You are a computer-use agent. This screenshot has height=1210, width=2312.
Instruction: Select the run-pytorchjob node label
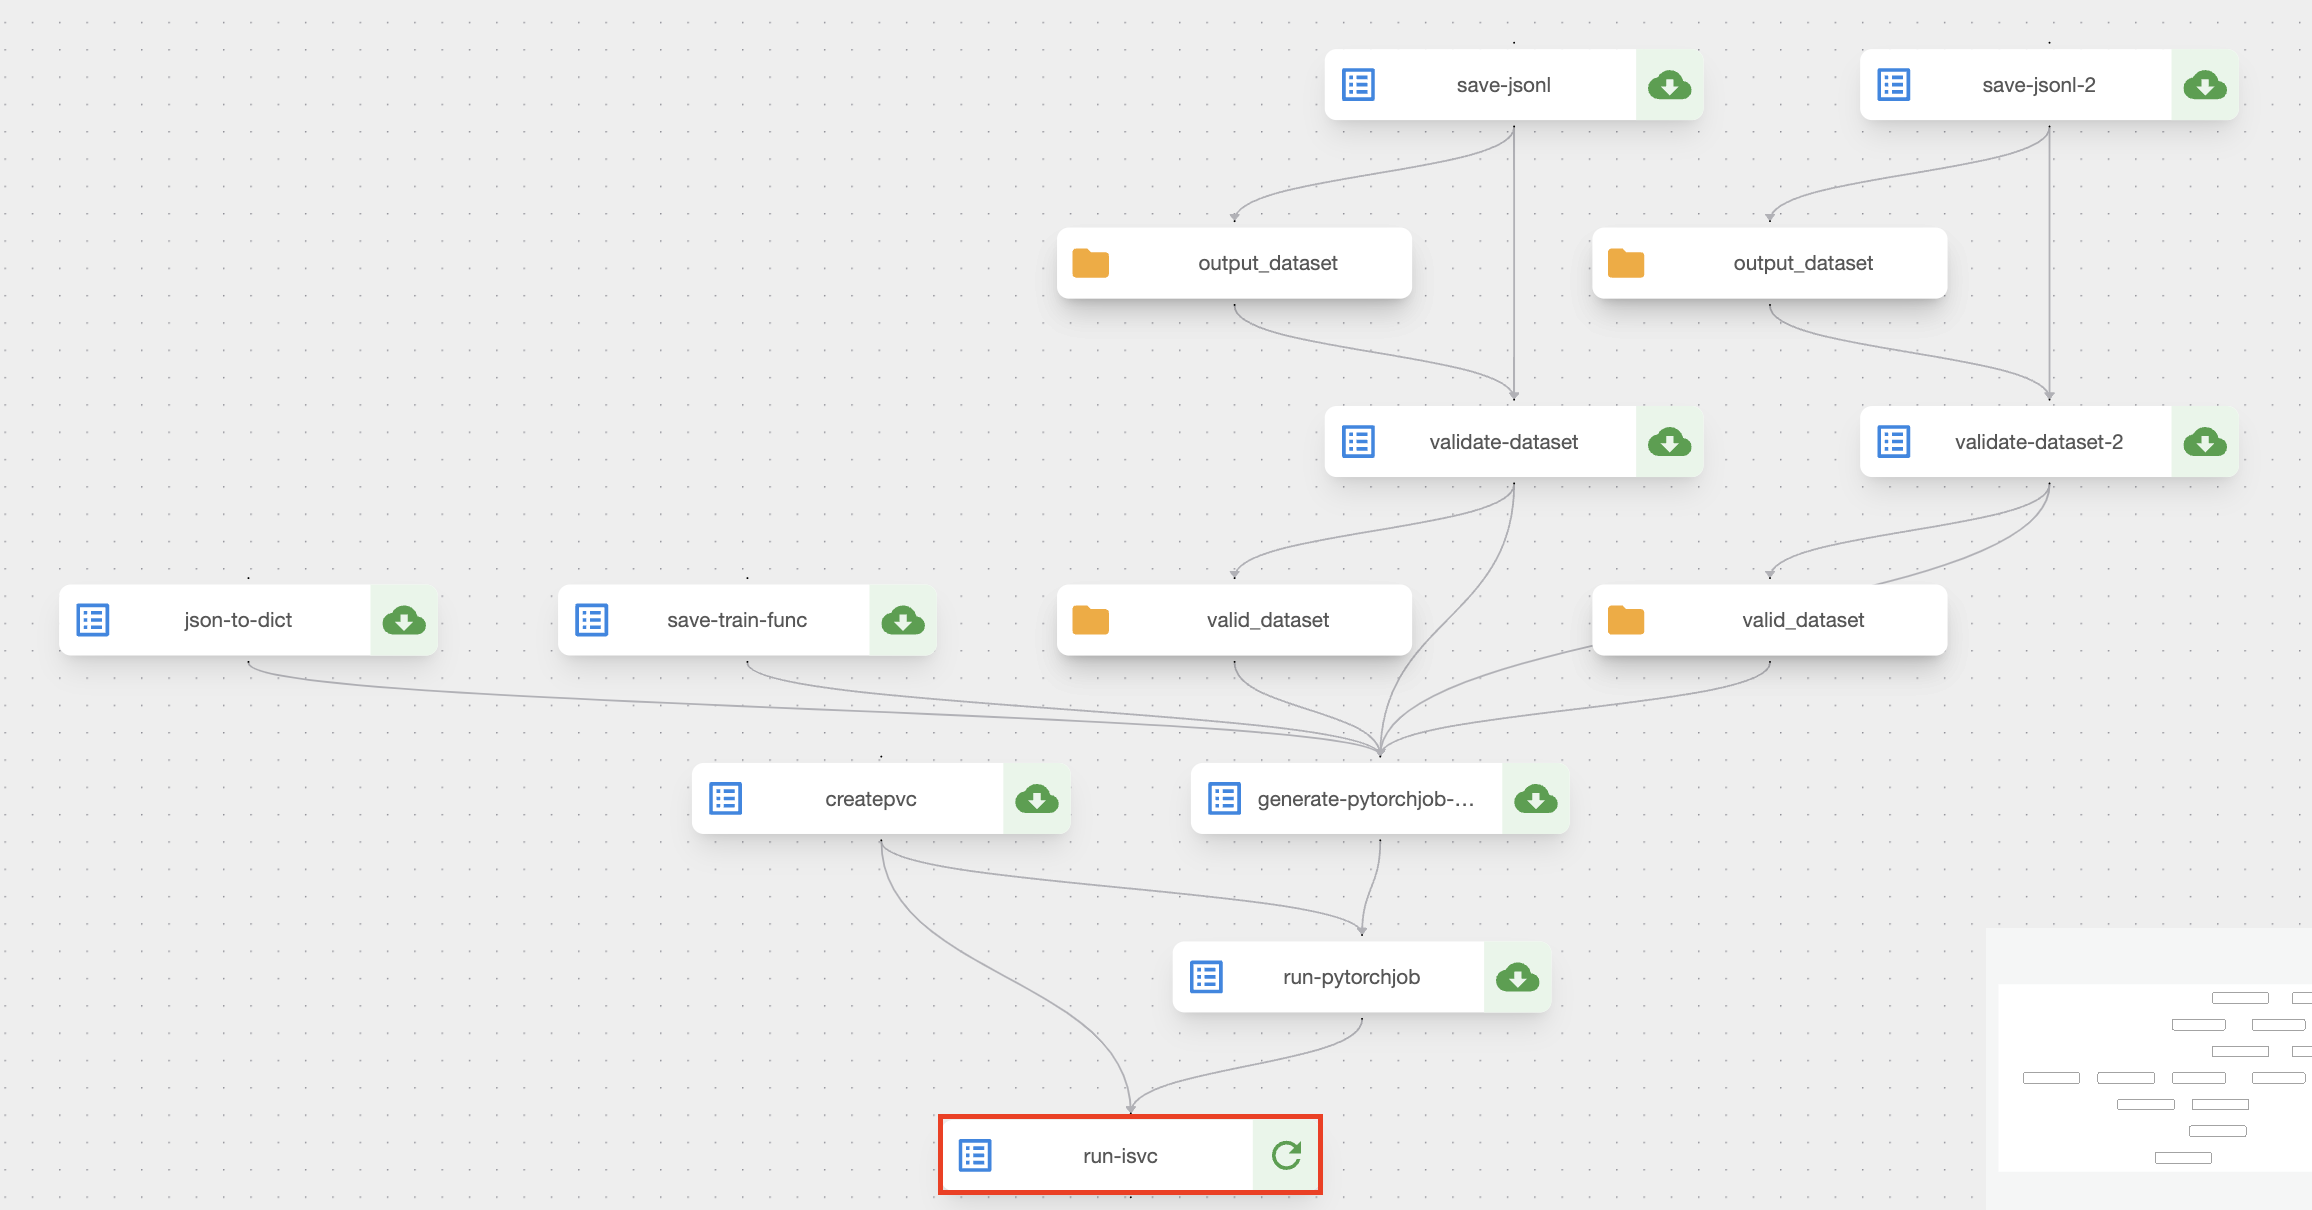pos(1351,977)
